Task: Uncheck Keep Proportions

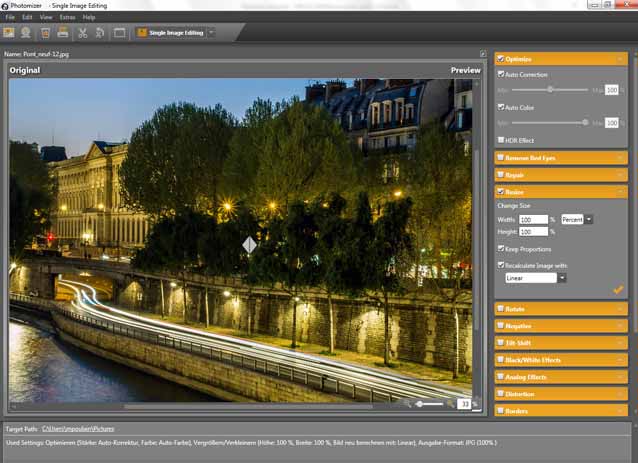Action: 502,248
